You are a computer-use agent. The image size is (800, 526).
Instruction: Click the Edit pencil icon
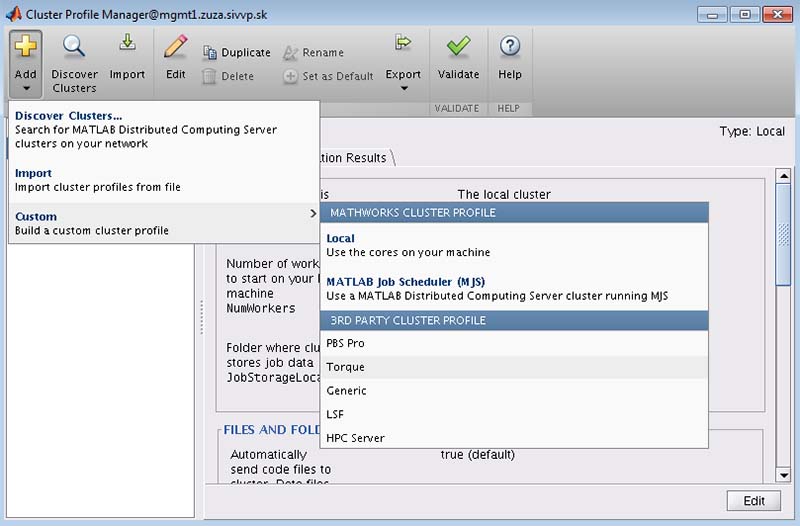[x=175, y=46]
